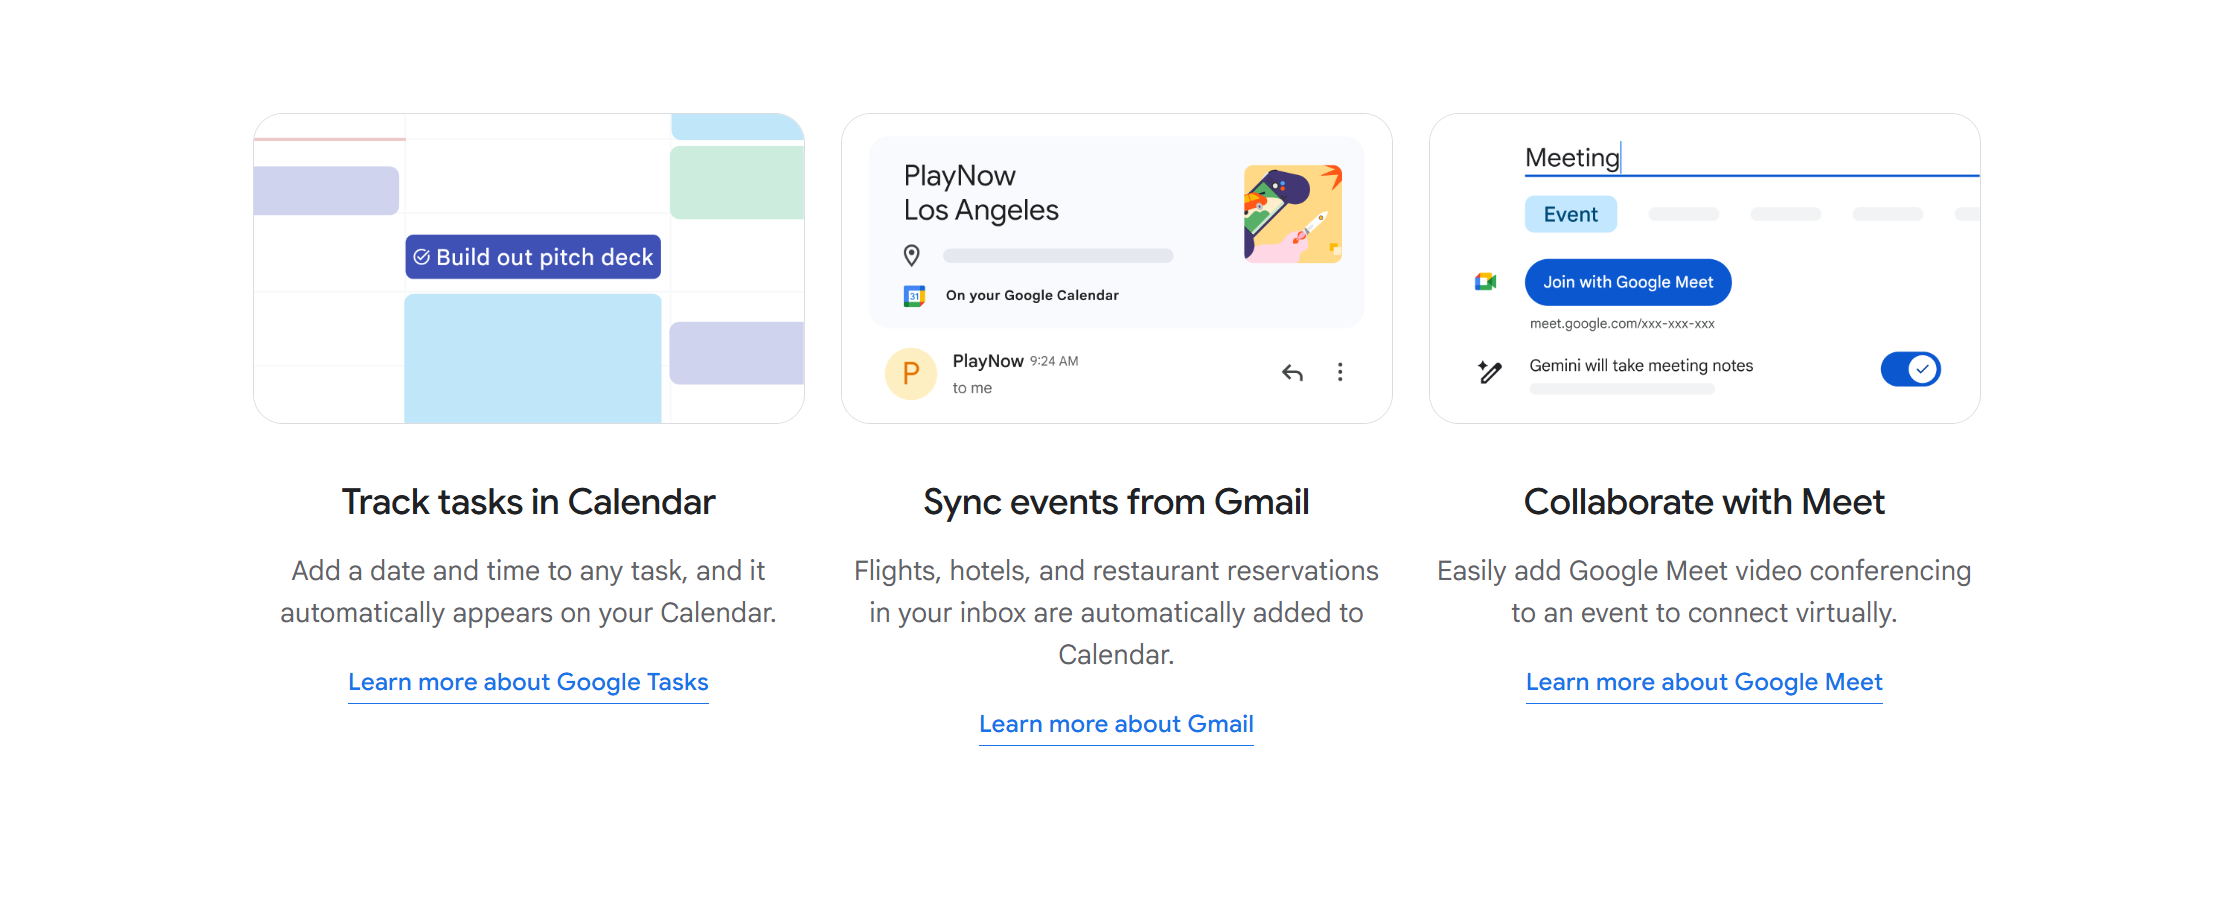The width and height of the screenshot is (2214, 909).
Task: Click Join with Google Meet button
Action: point(1628,282)
